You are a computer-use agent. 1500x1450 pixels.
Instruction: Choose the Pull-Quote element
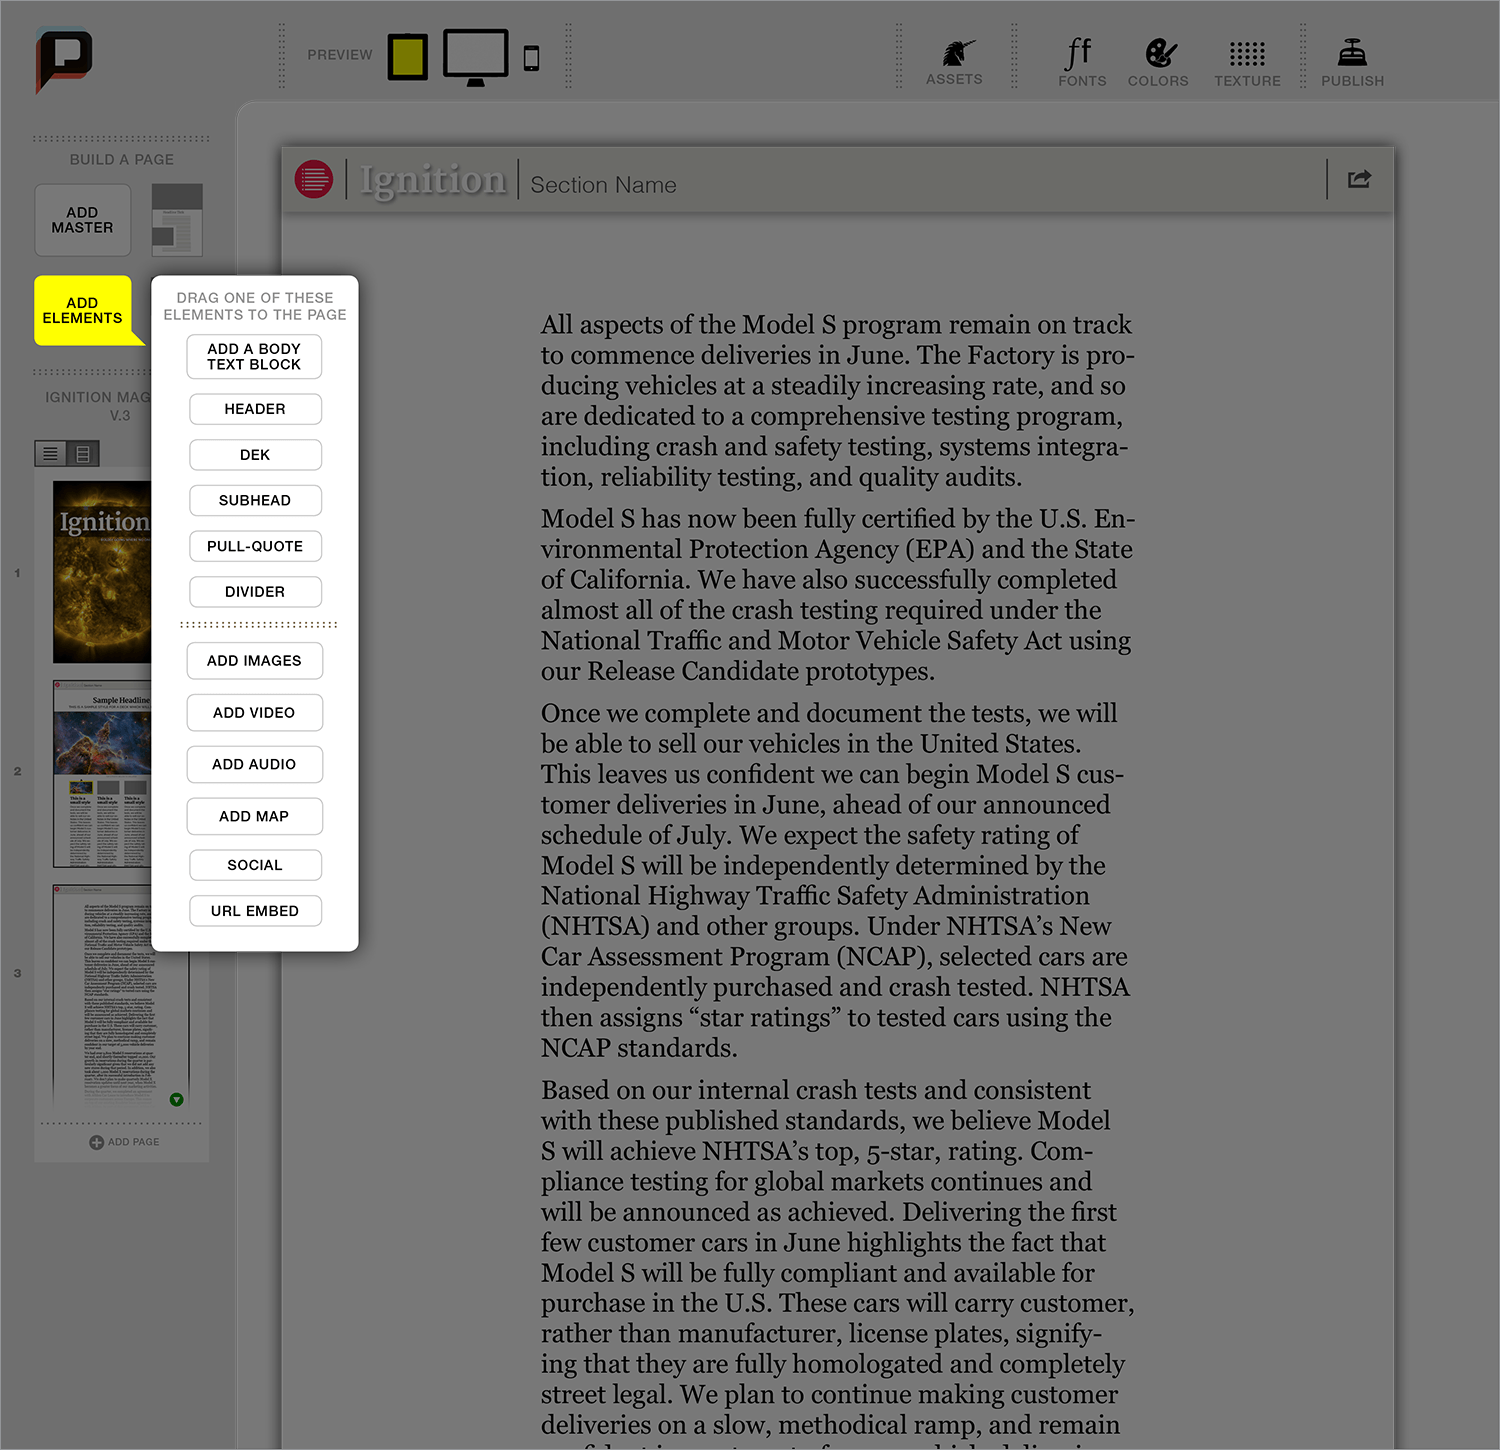coord(255,546)
